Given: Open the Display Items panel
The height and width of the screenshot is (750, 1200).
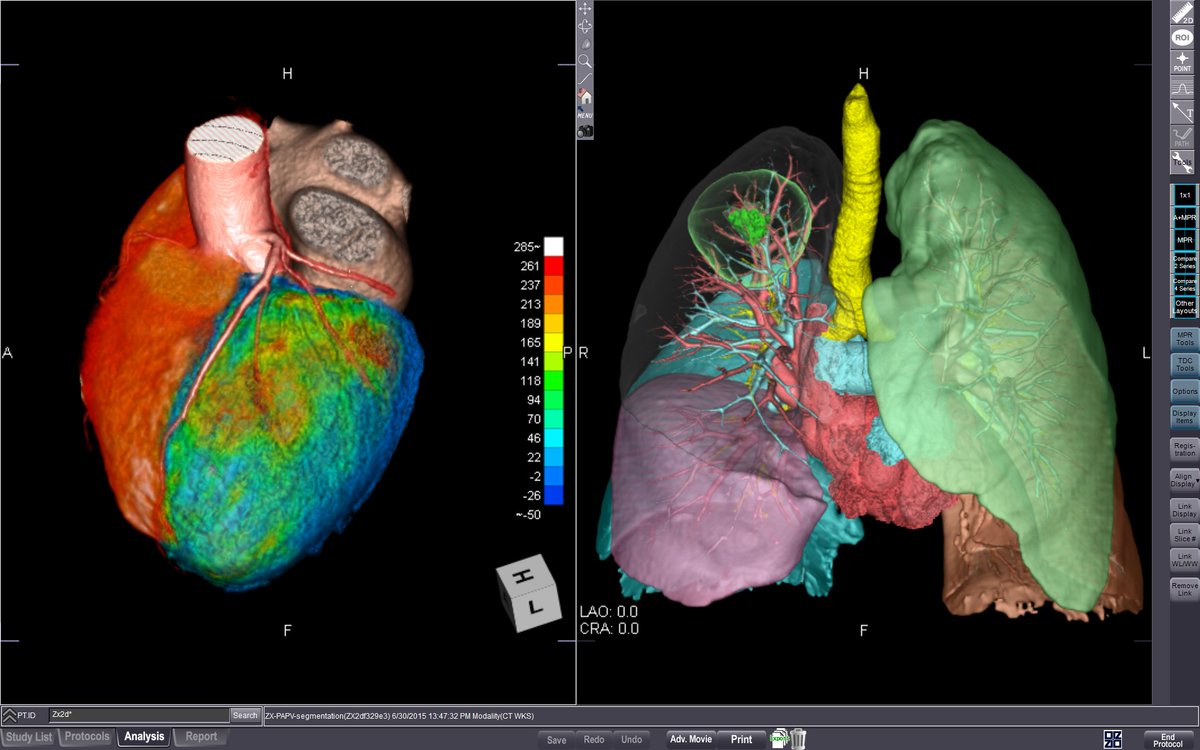Looking at the screenshot, I should [1184, 417].
